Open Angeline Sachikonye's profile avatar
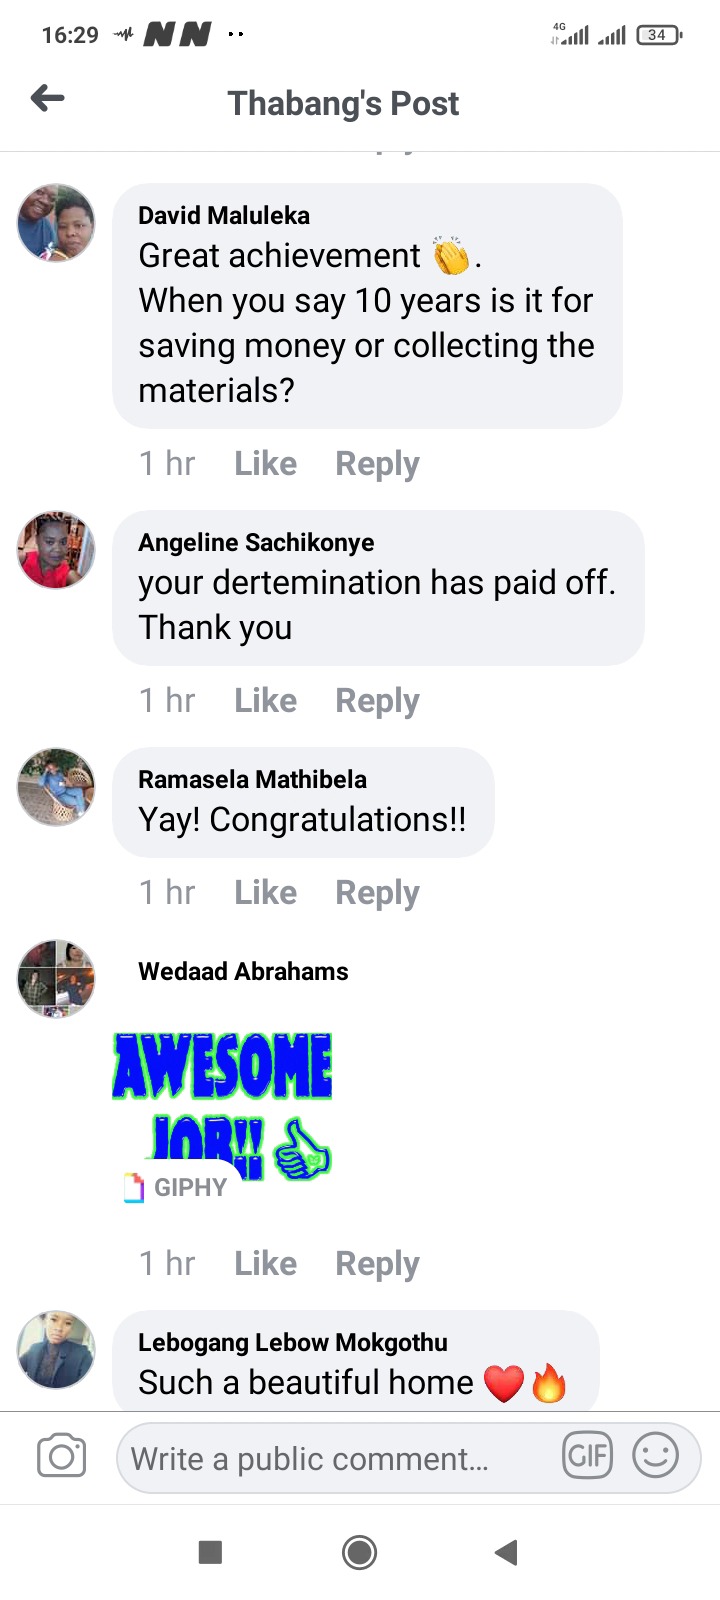Viewport: 720px width, 1600px height. (x=57, y=550)
